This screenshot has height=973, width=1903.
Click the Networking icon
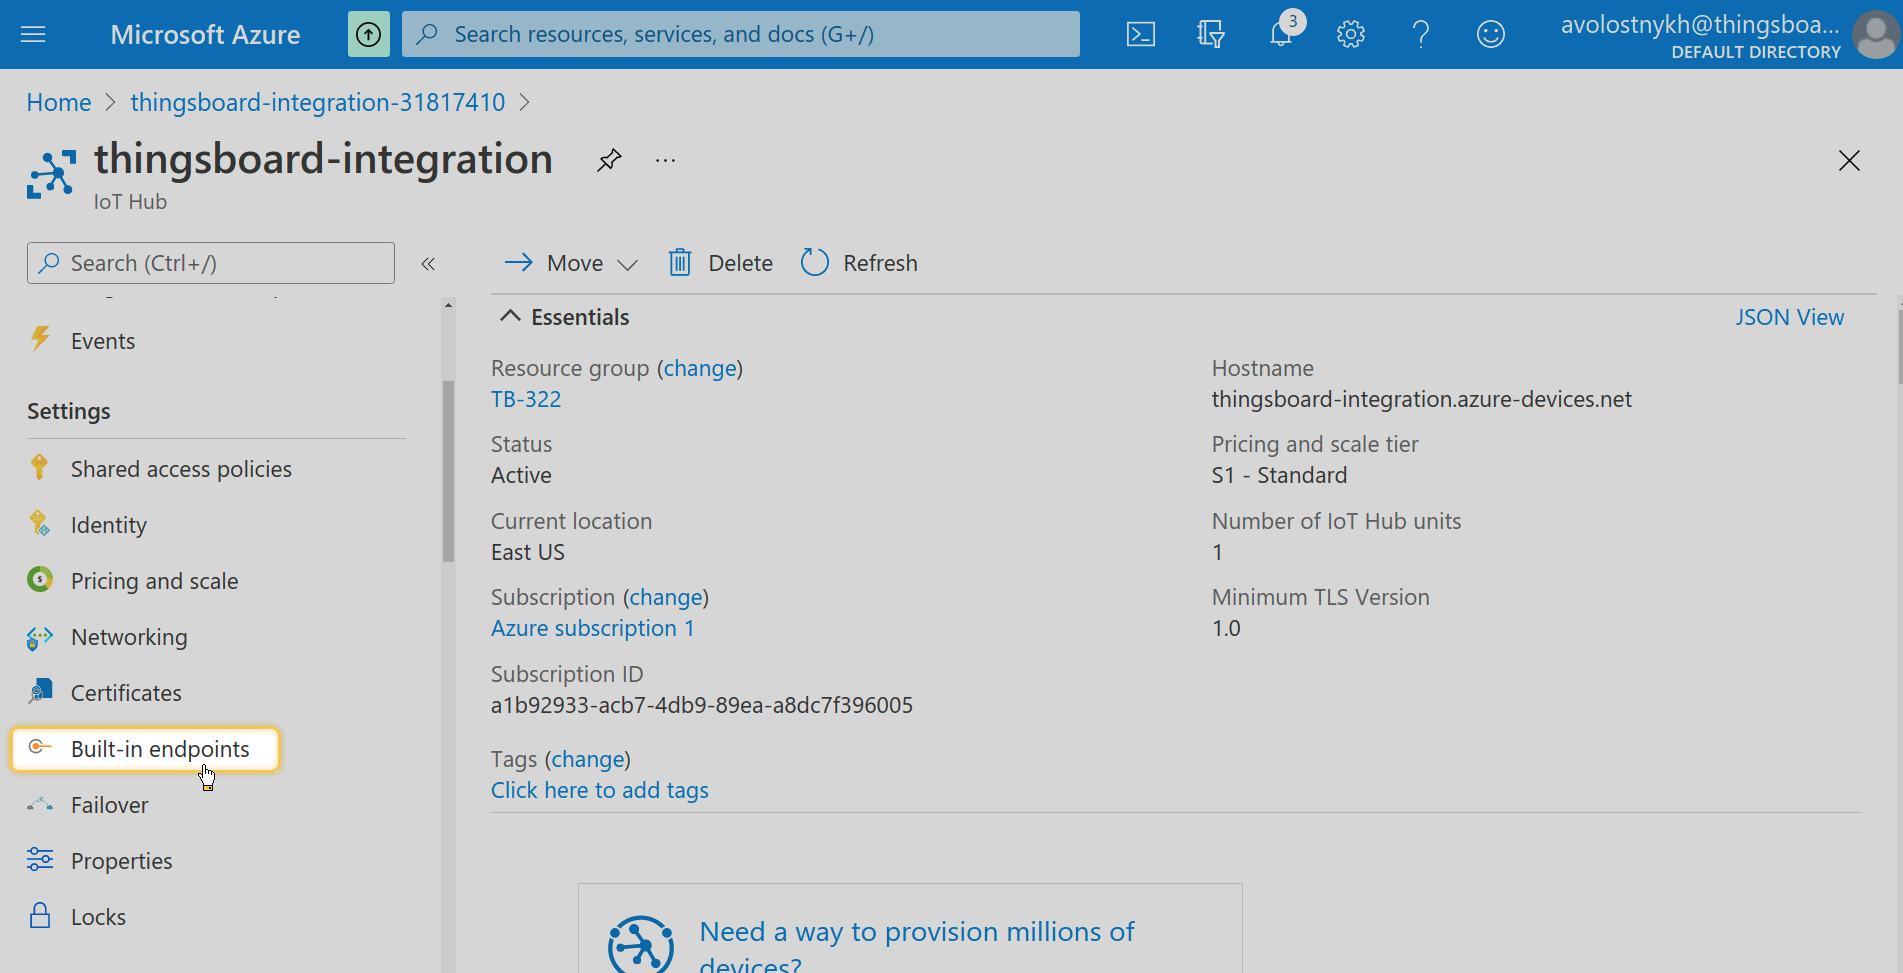(40, 637)
